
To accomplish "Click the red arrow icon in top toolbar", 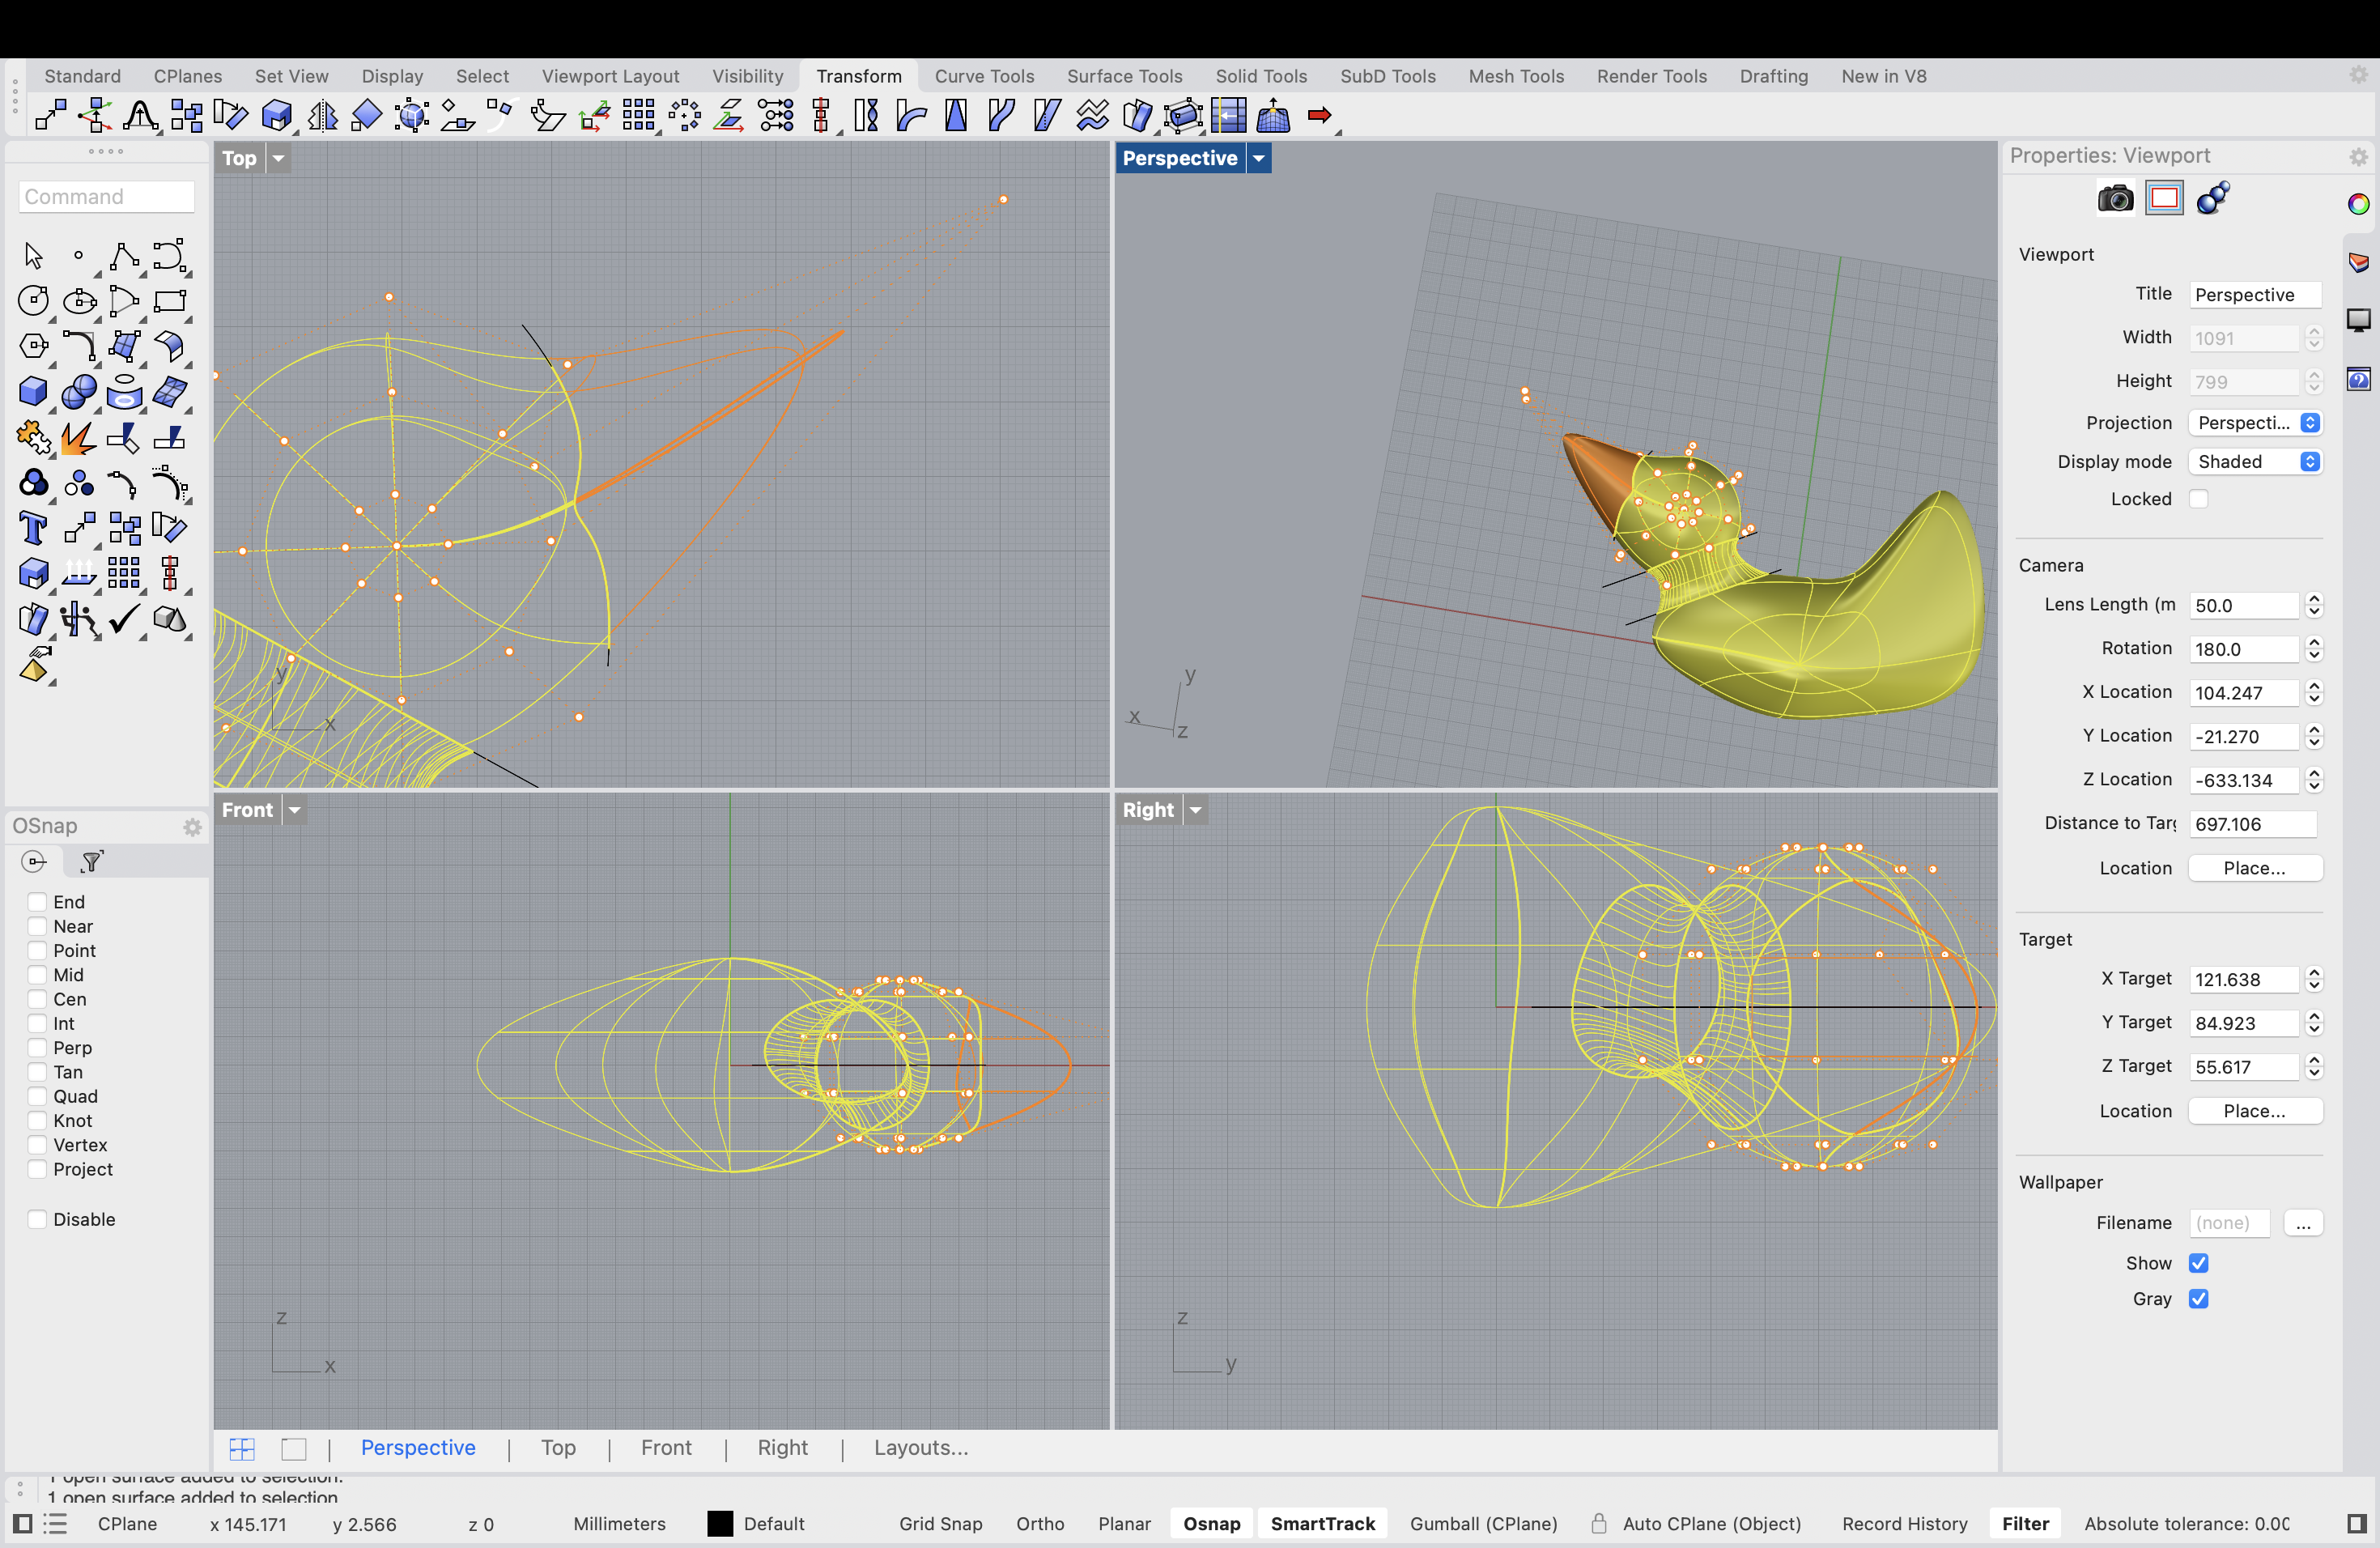I will (1320, 116).
